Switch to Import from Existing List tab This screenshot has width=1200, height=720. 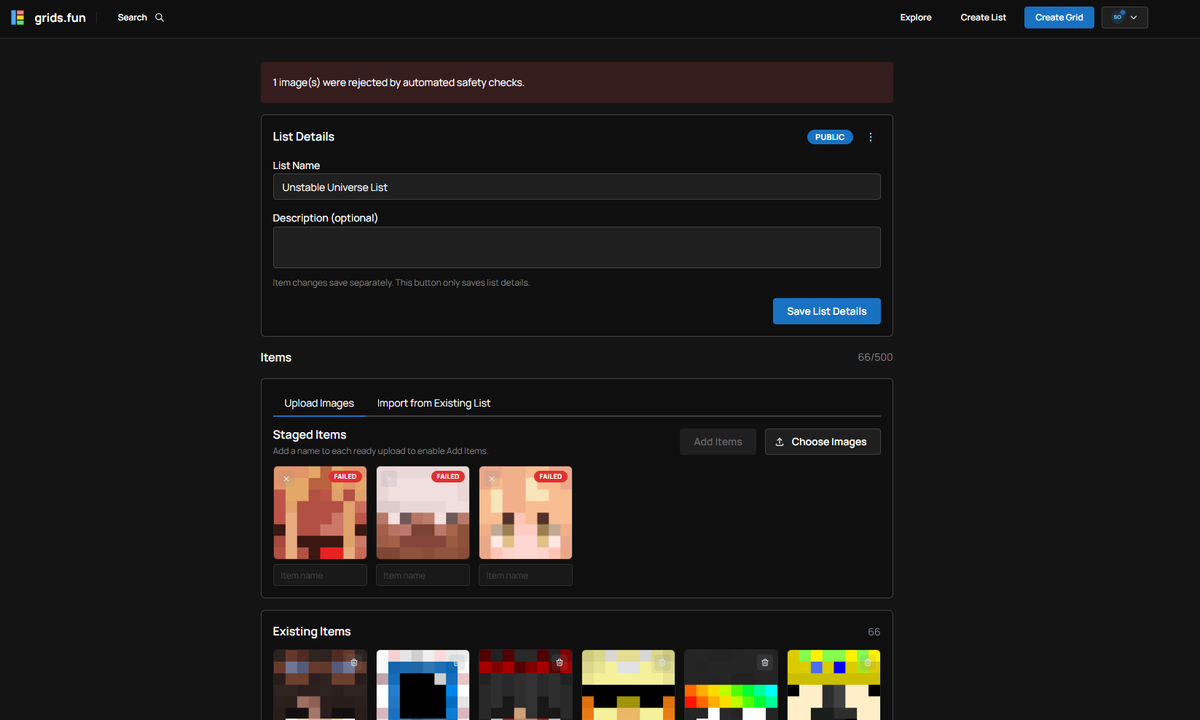[x=434, y=403]
